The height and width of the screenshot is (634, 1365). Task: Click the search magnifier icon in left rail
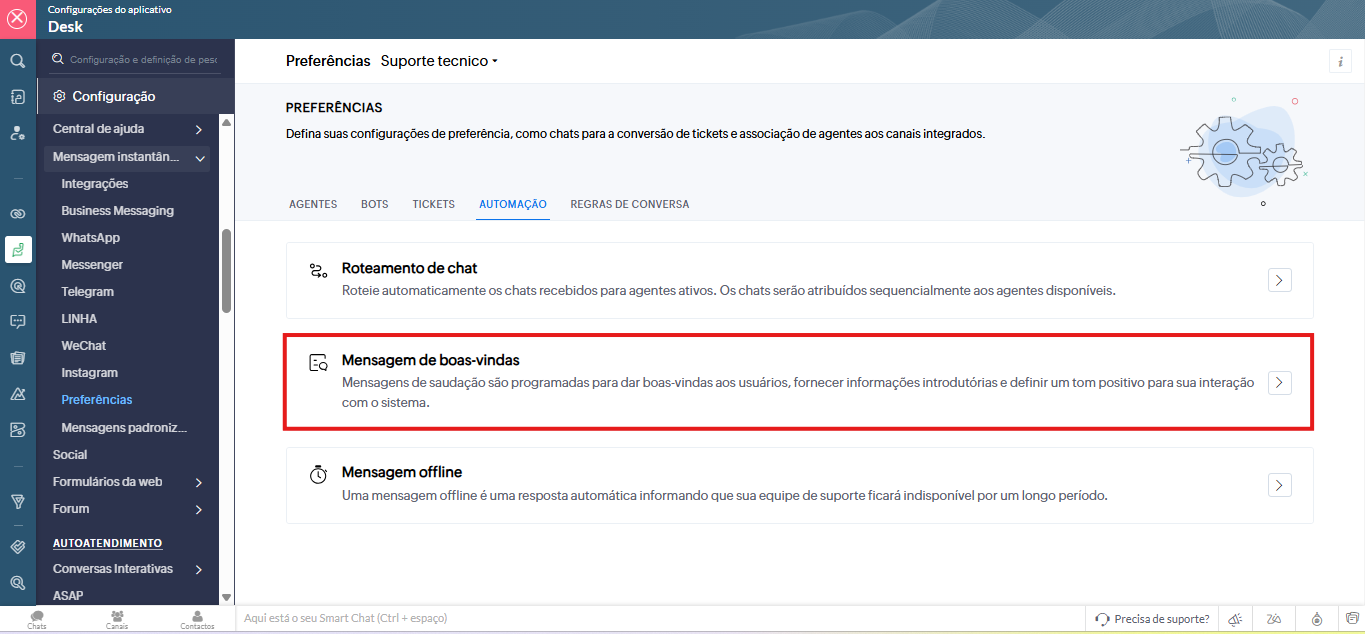17,61
